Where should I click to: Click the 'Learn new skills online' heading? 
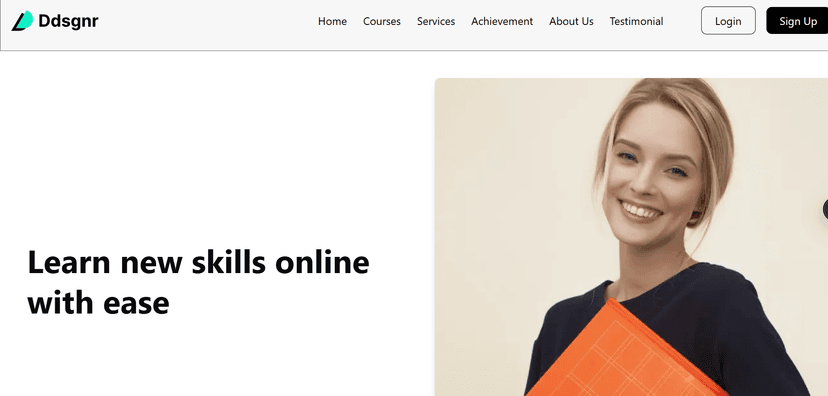point(199,283)
